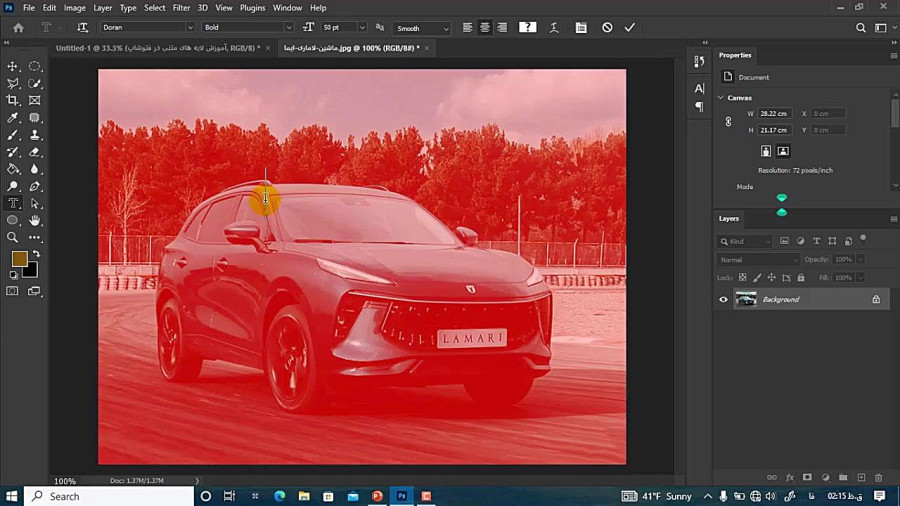The image size is (900, 506).
Task: Select the Pen tool
Action: [34, 186]
